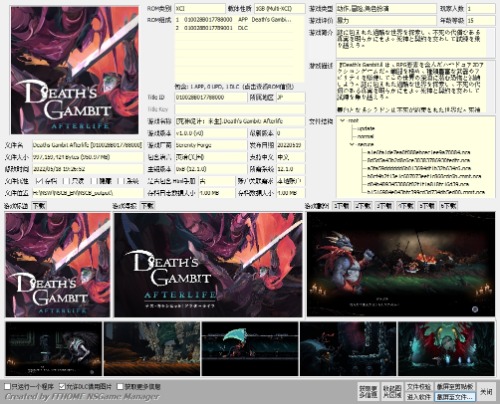This screenshot has width=500, height=404.
Task: Click the empty Title Key field
Action: (x=240, y=109)
